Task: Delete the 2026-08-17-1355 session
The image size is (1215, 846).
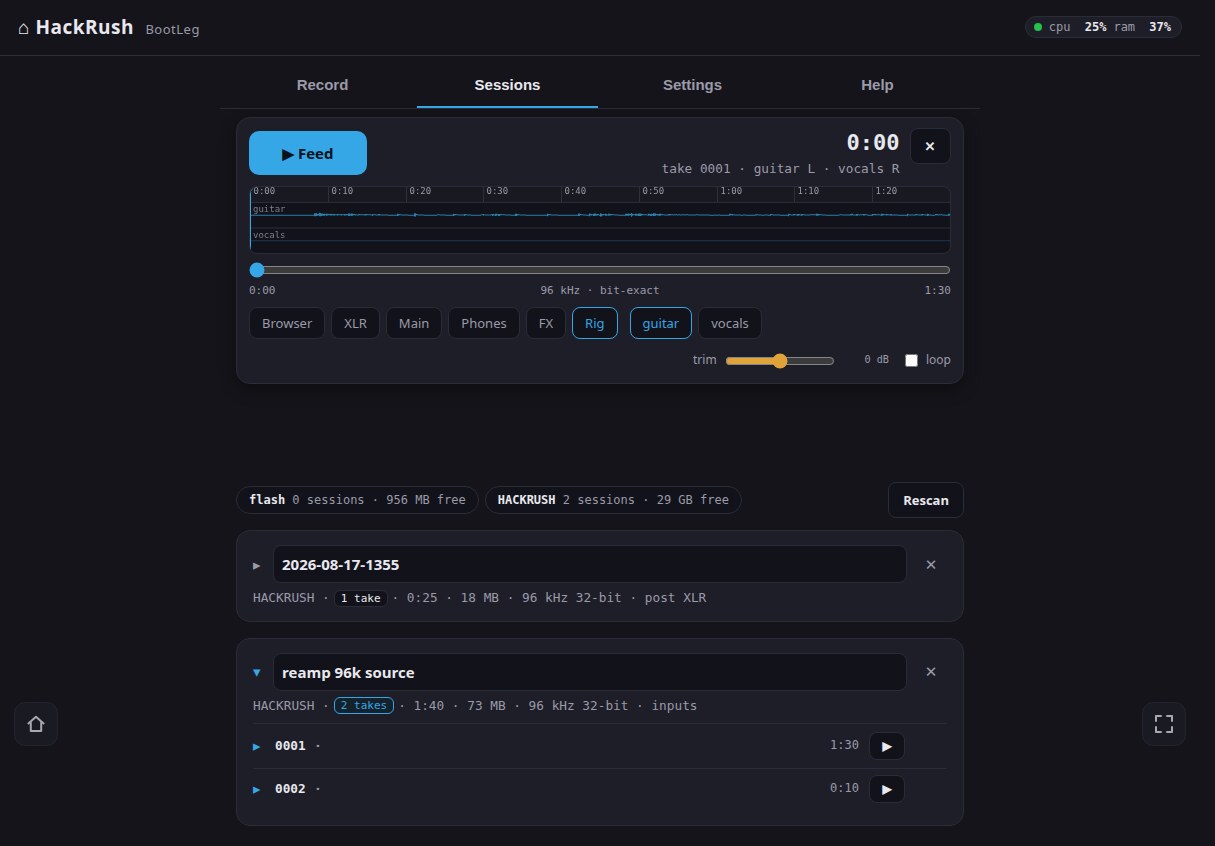Action: [x=931, y=564]
